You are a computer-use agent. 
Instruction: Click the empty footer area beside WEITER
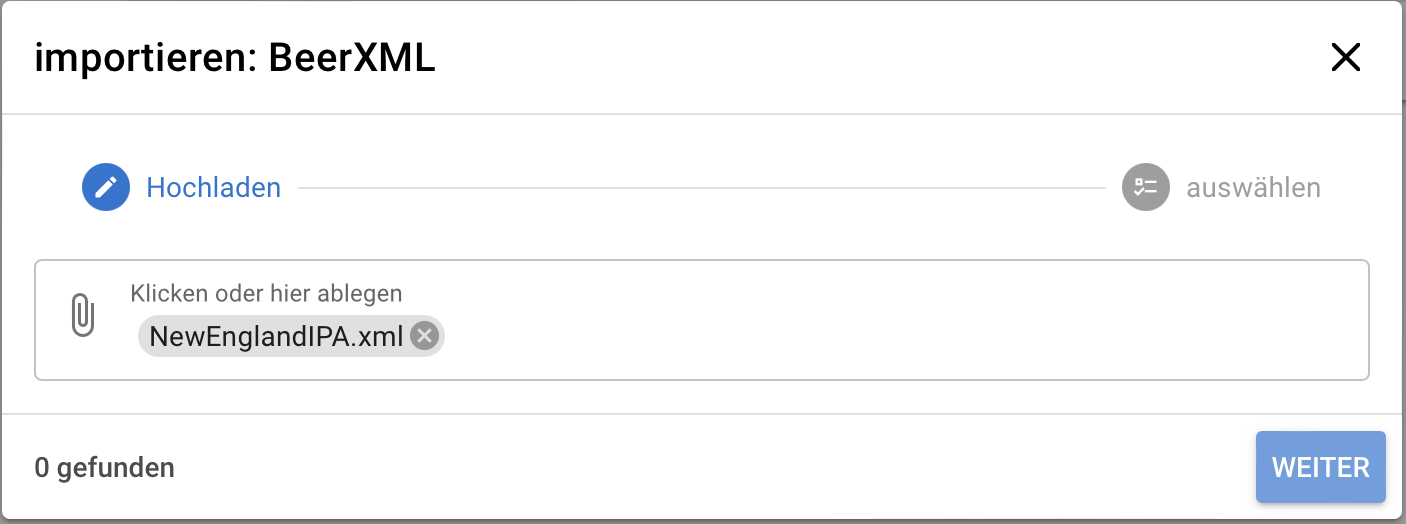tap(700, 467)
